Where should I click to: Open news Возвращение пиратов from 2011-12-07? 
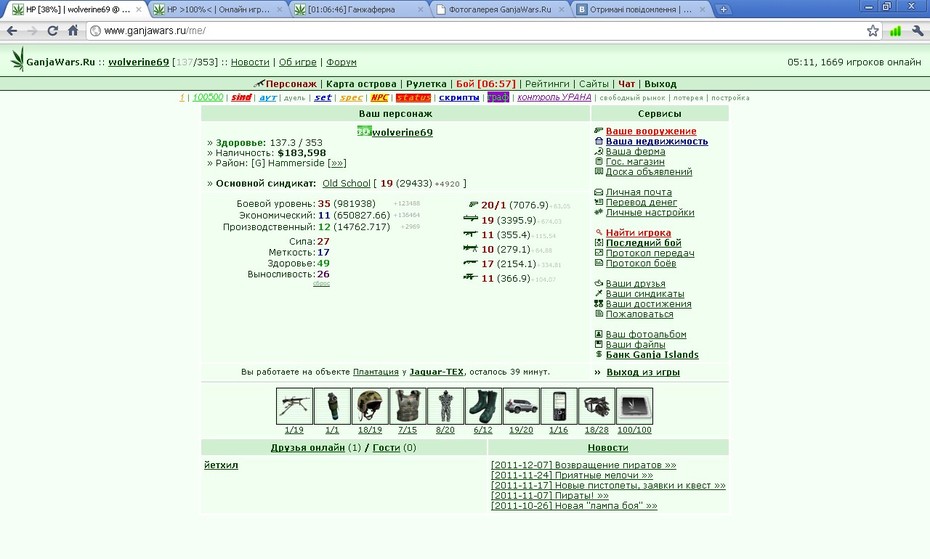click(584, 465)
